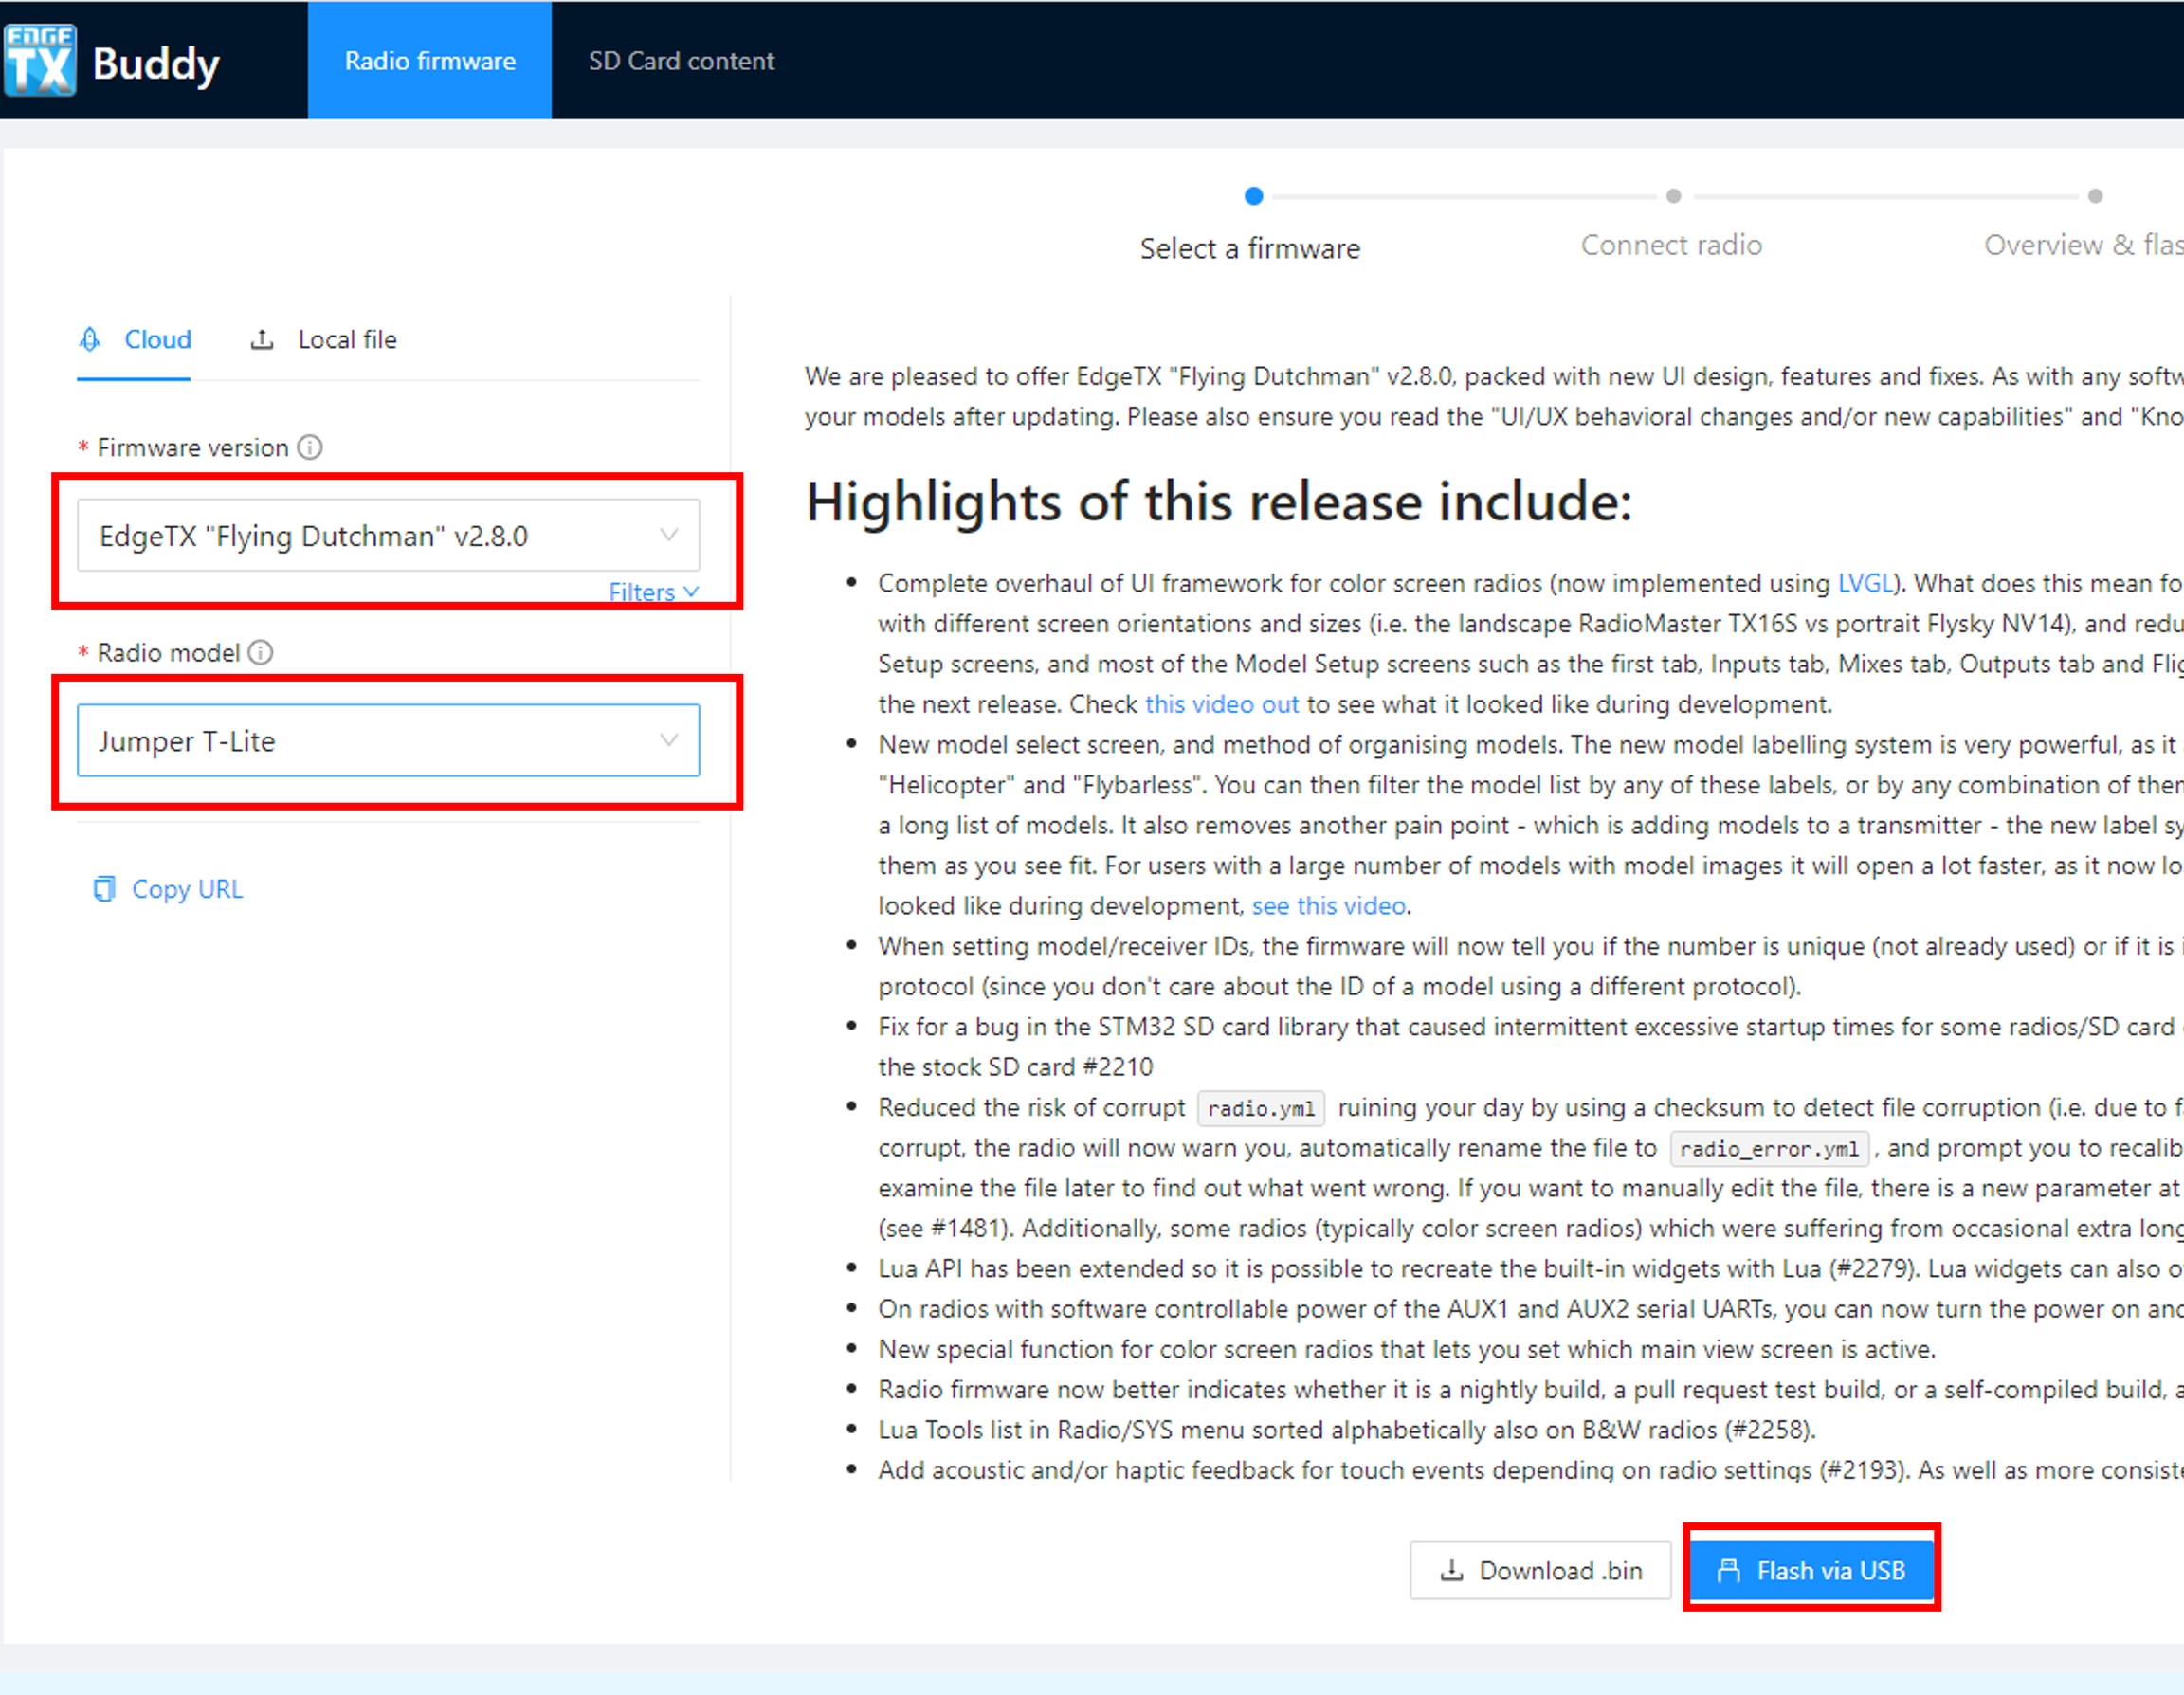
Task: Open the LVGL hyperlink
Action: [1865, 583]
